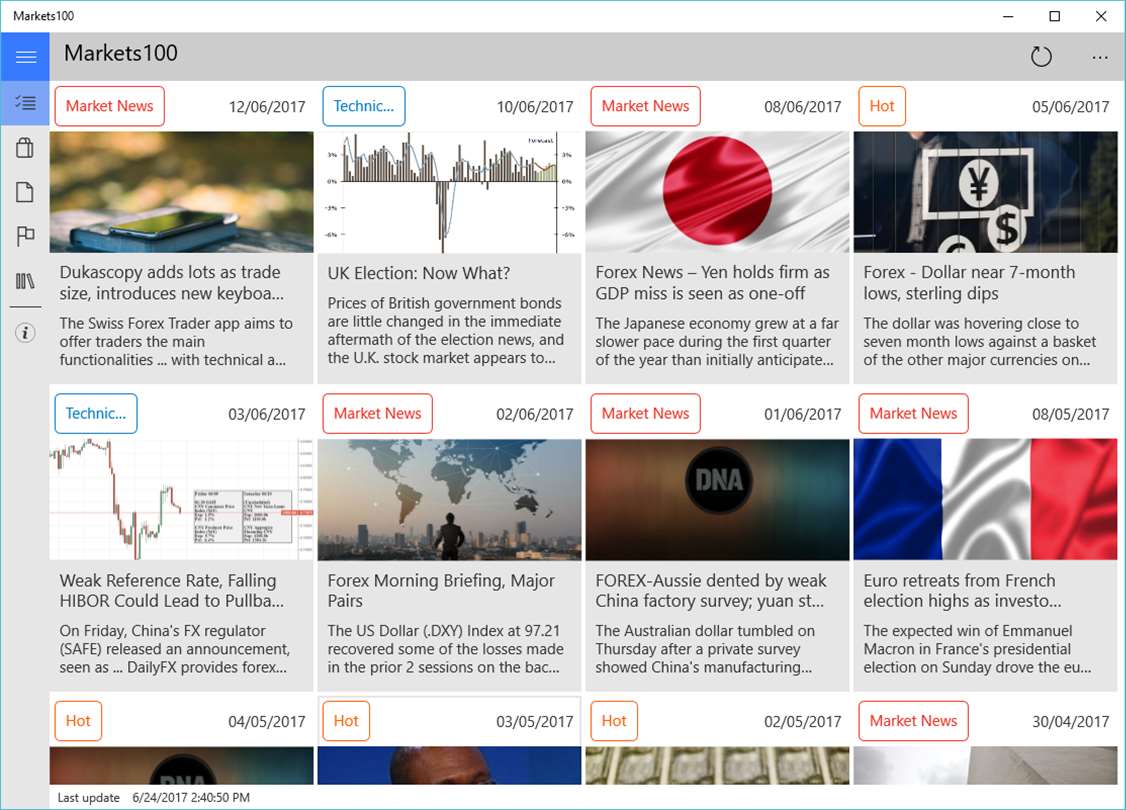Image resolution: width=1126 pixels, height=810 pixels.
Task: Click Market News tag dated 08/06/2017
Action: pos(645,106)
